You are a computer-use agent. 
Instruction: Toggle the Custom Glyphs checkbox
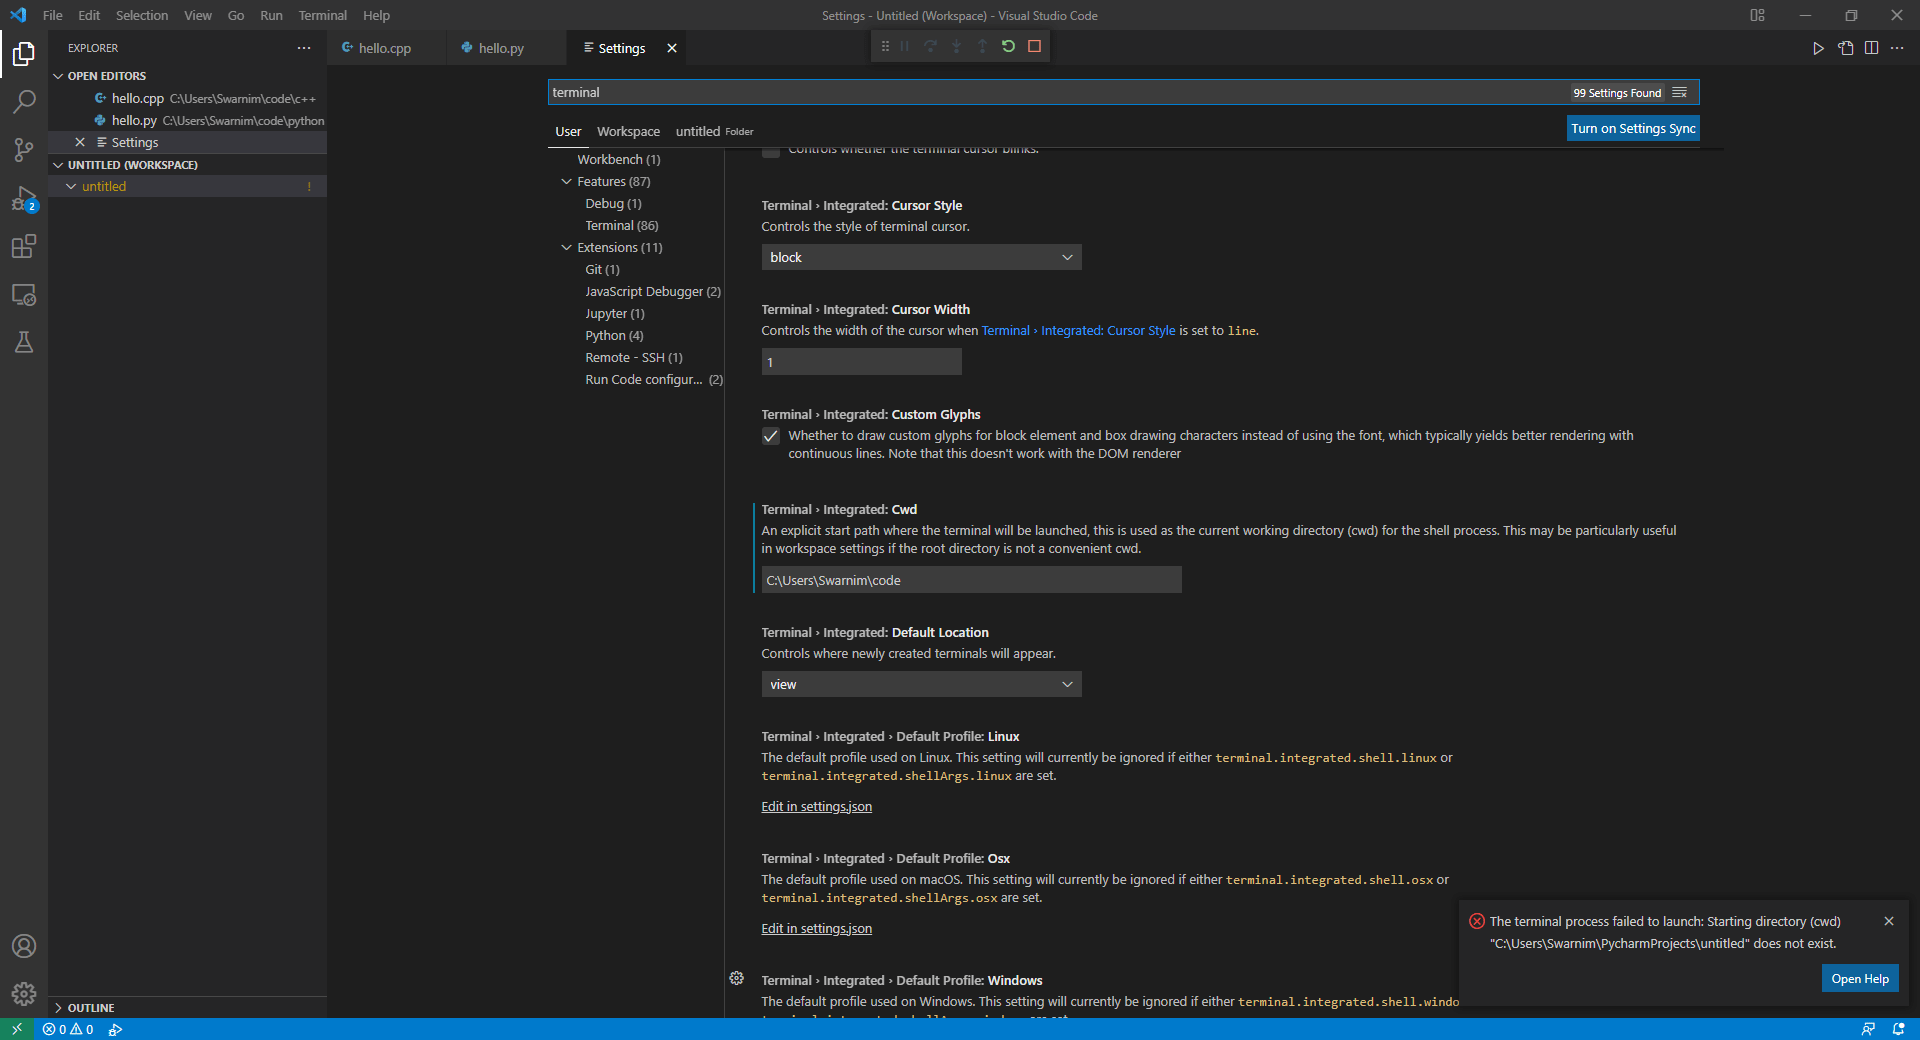(771, 436)
